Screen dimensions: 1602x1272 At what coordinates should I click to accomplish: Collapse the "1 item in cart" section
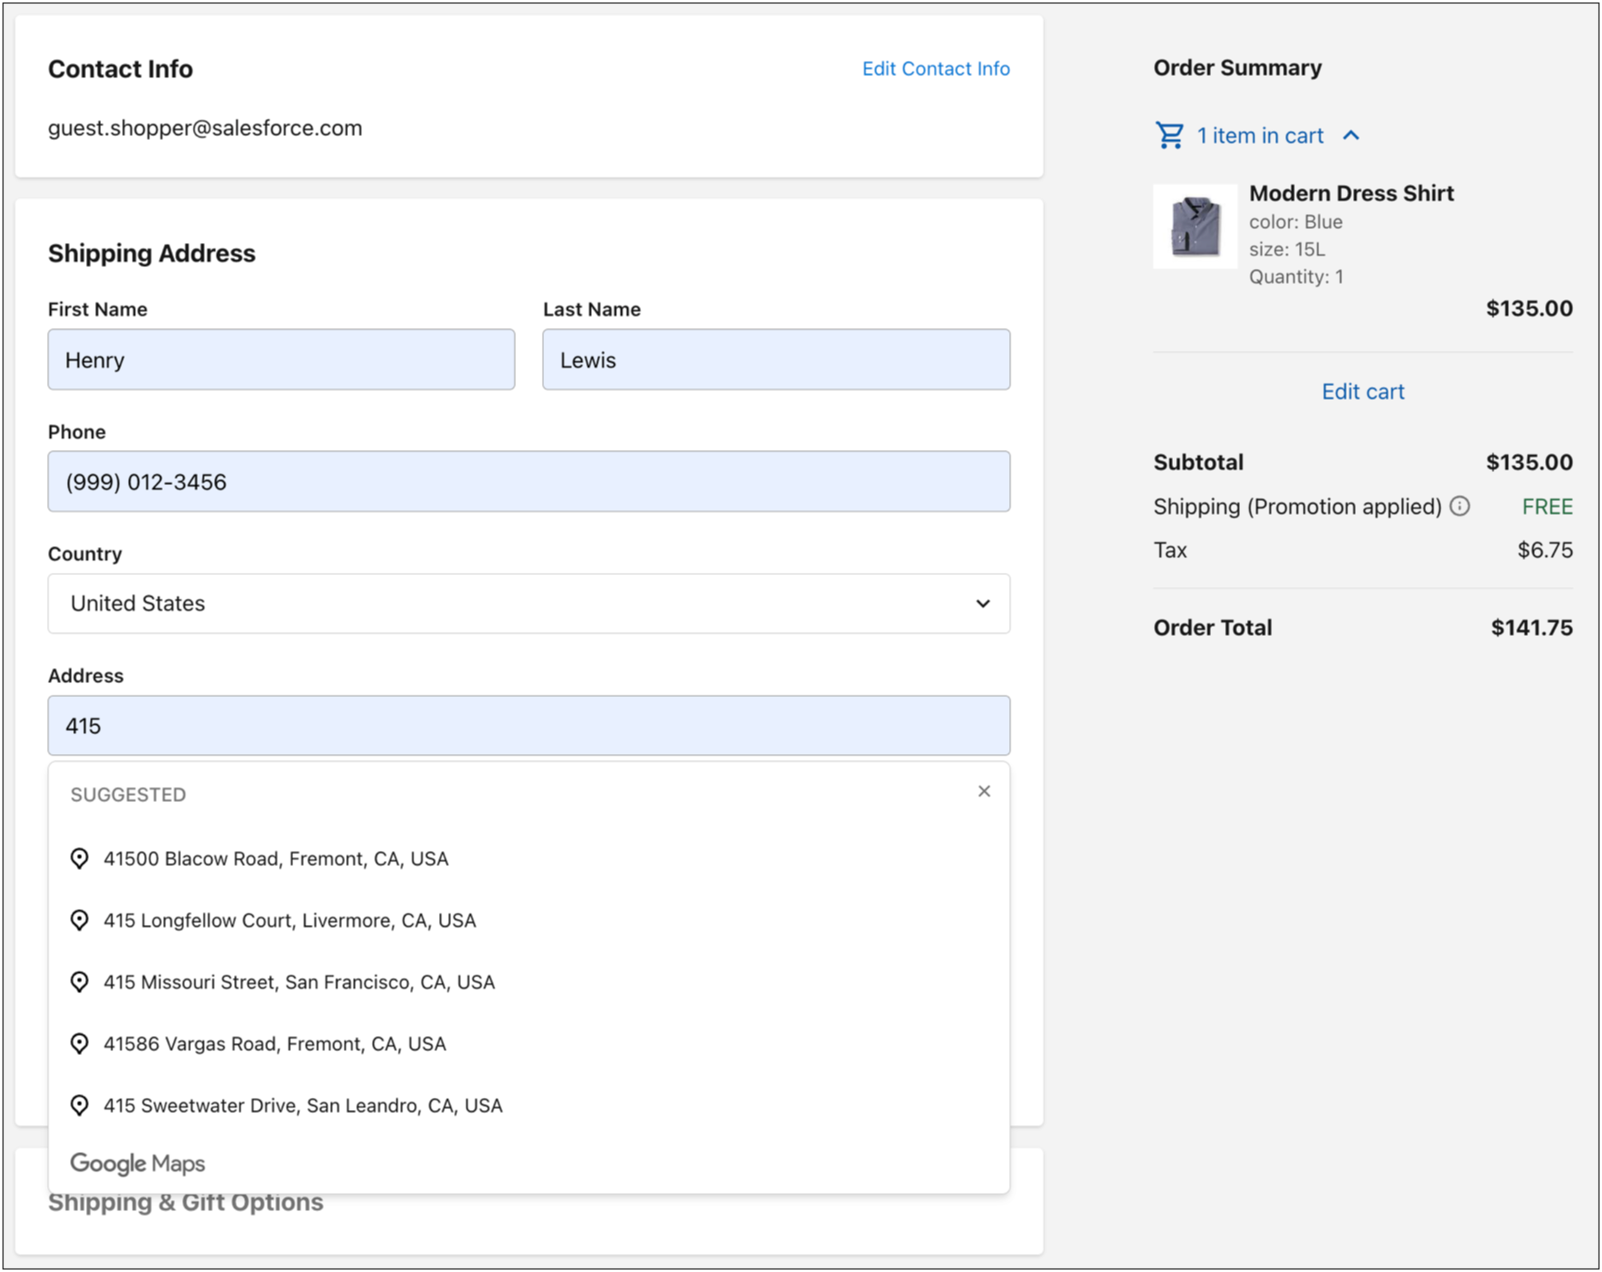1352,134
